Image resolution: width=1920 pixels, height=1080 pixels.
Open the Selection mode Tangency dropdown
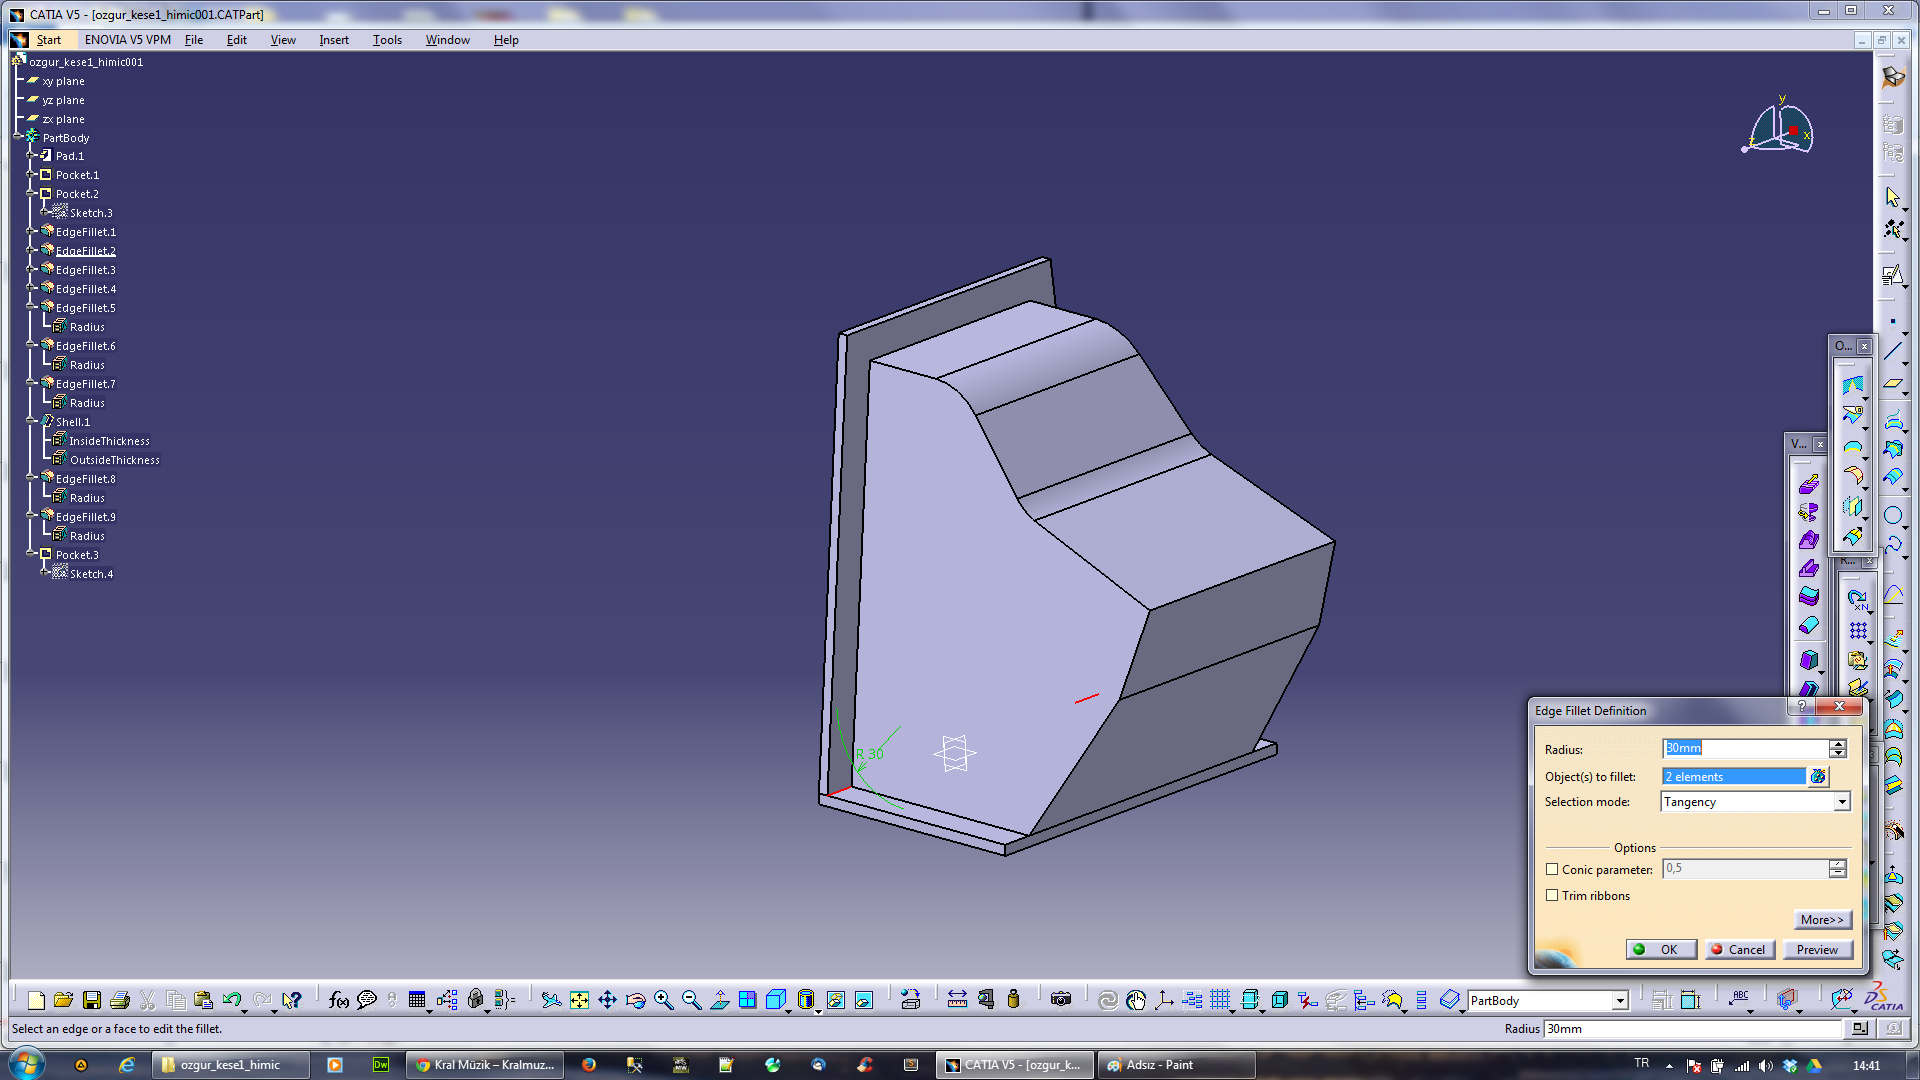click(x=1841, y=802)
